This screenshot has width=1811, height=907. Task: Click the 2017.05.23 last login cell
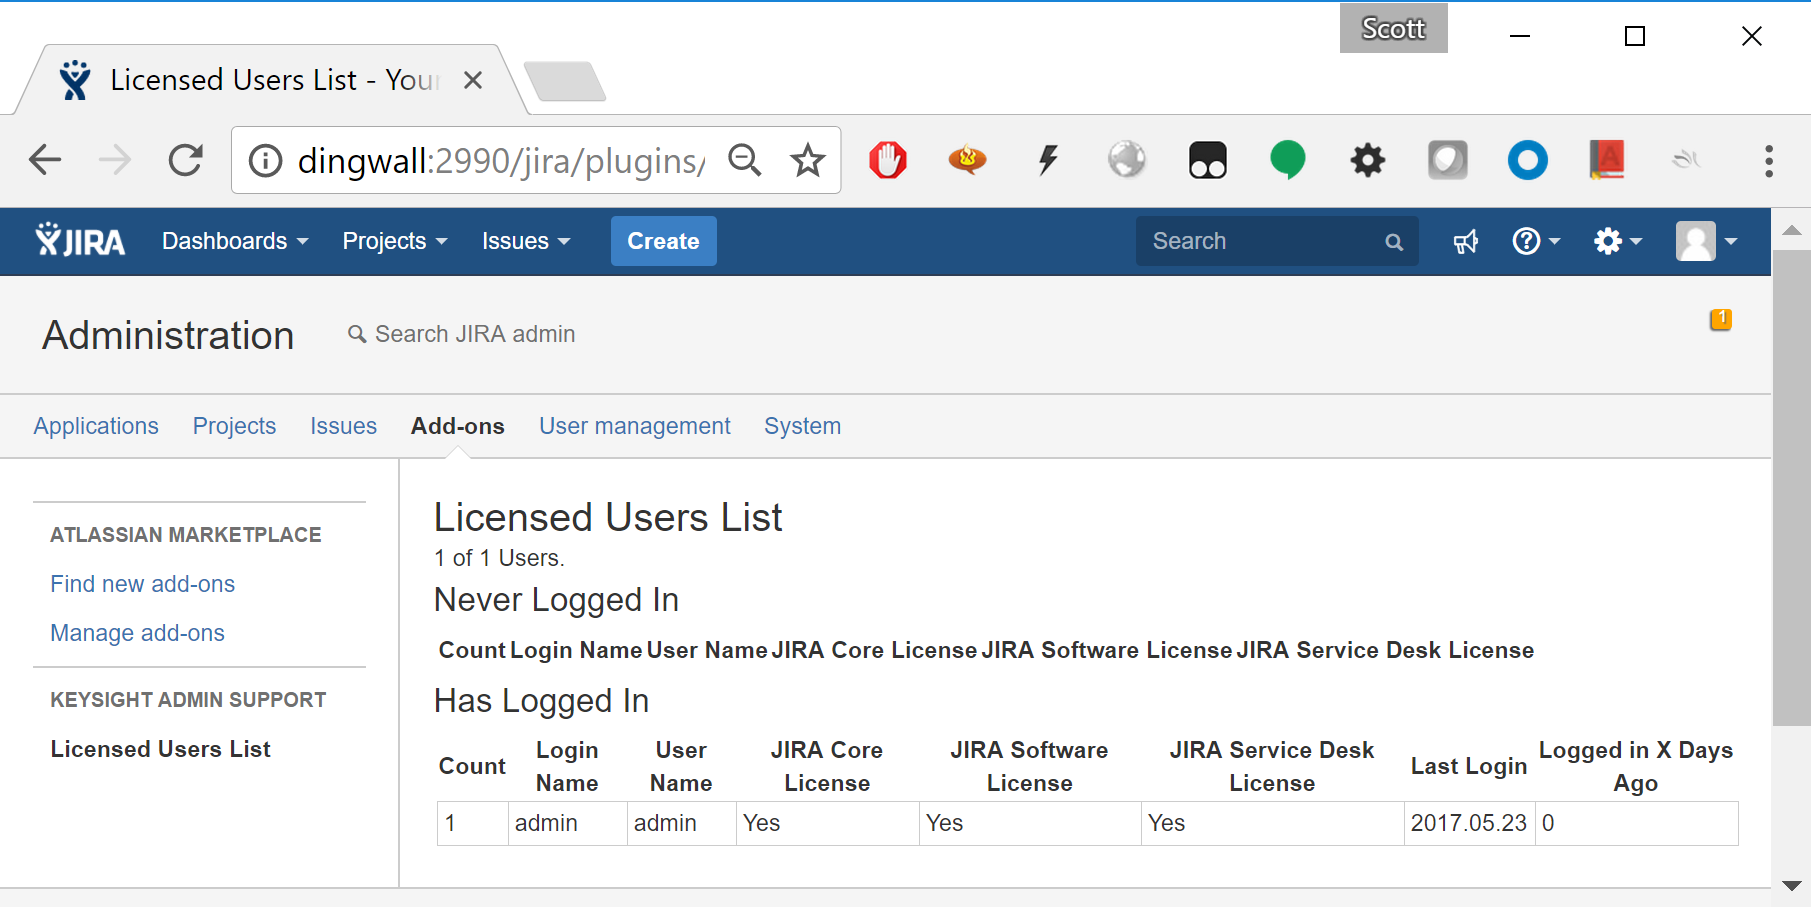1469,823
